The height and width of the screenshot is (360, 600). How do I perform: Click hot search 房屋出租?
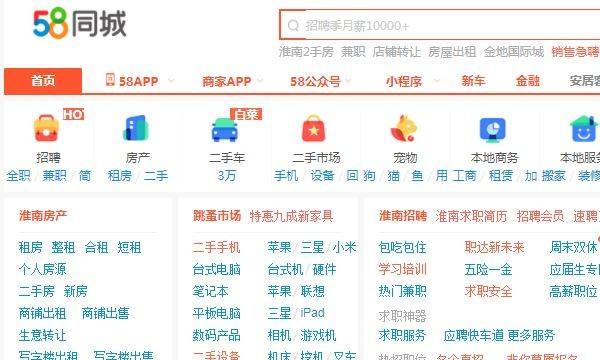coord(452,52)
